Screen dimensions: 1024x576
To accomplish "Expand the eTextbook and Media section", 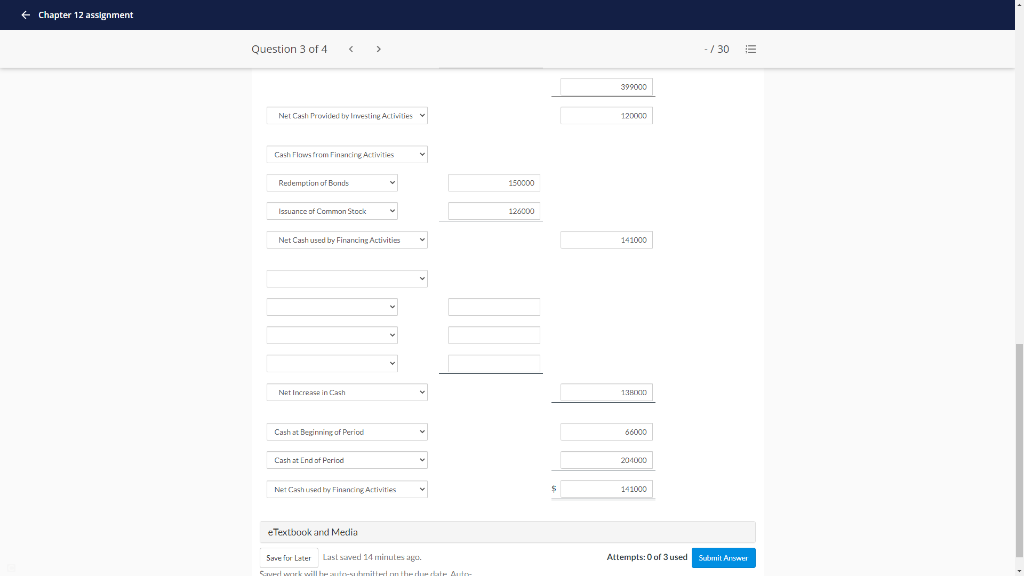I will (x=507, y=532).
